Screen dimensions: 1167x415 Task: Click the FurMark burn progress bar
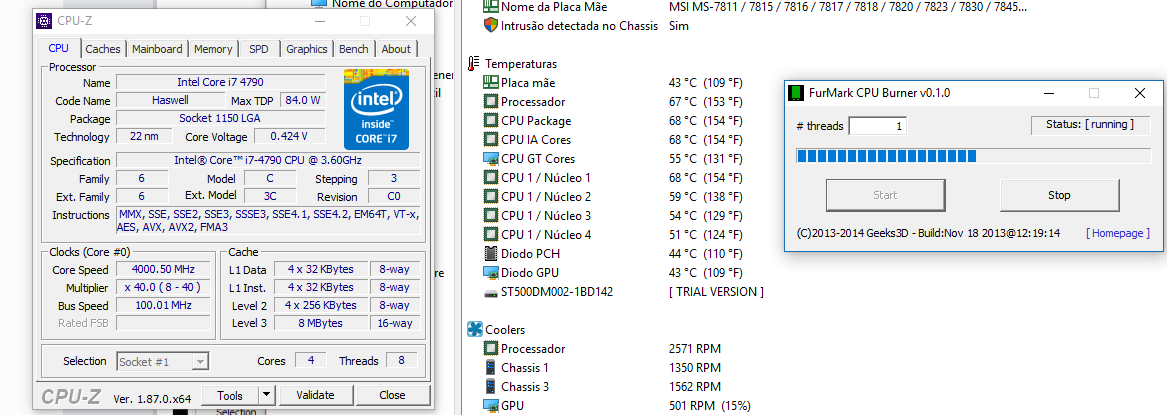[x=974, y=155]
